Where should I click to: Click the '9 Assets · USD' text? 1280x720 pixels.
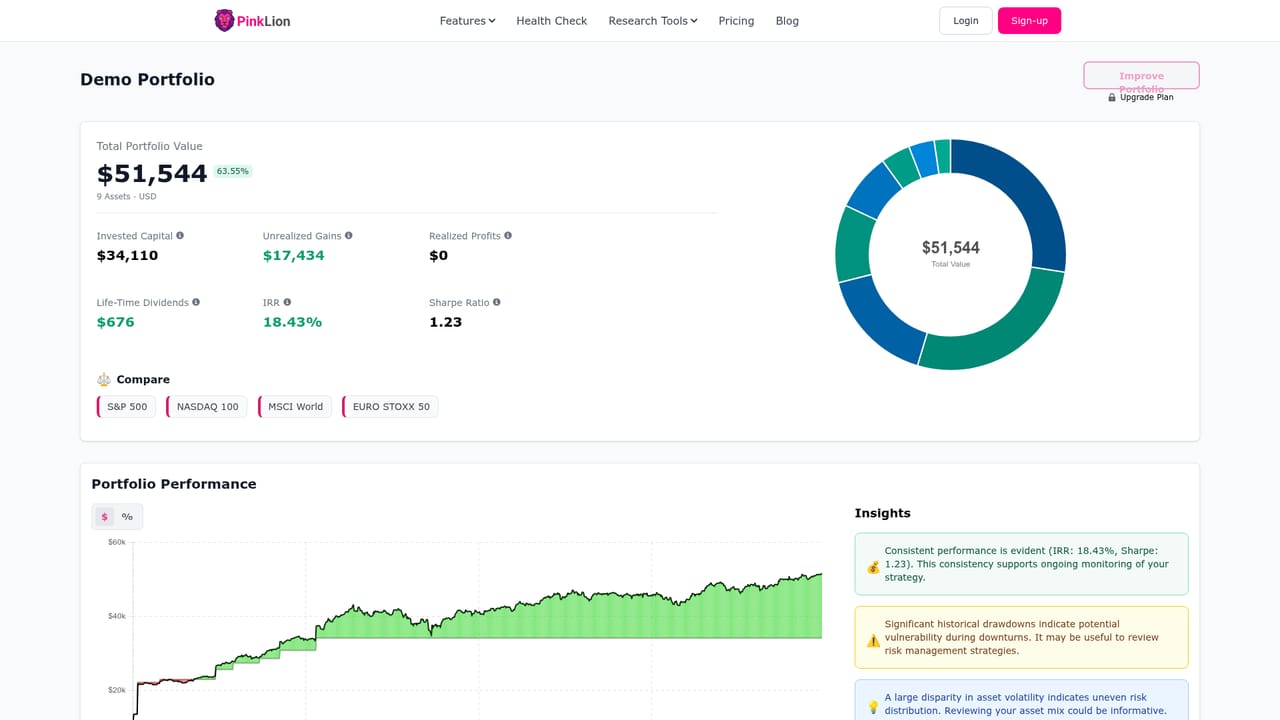(126, 197)
